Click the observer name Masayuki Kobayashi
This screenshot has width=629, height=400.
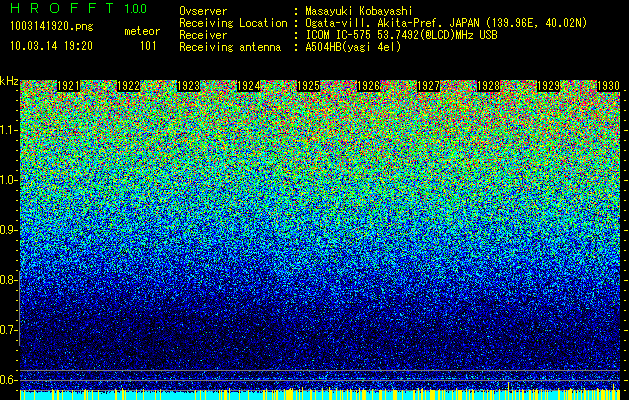click(x=359, y=11)
